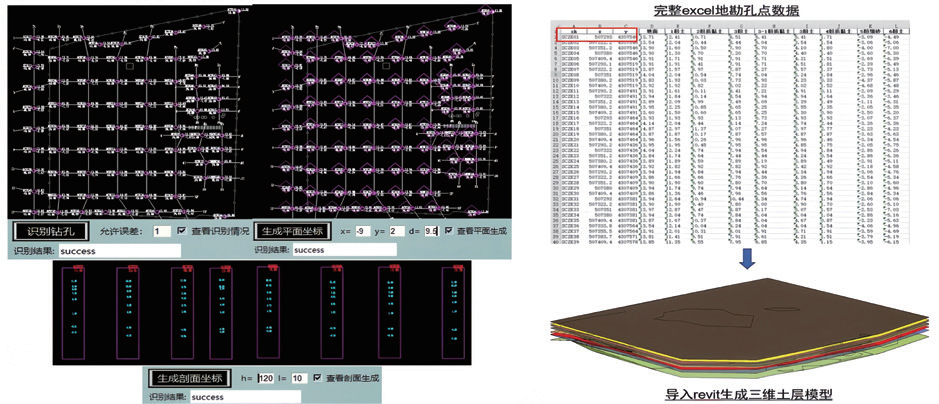Click the 生成剖面坐标 button
This screenshot has width=939, height=404.
tap(188, 379)
